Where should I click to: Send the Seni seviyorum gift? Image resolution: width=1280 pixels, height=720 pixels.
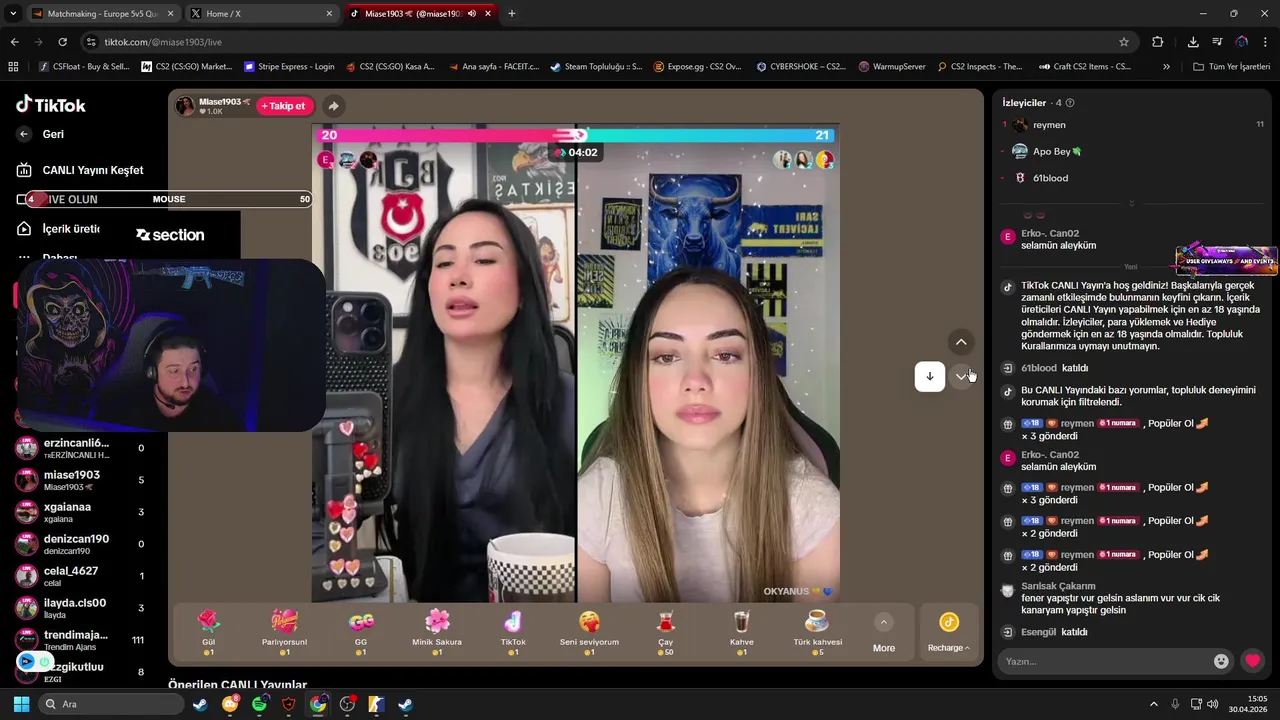tap(589, 632)
